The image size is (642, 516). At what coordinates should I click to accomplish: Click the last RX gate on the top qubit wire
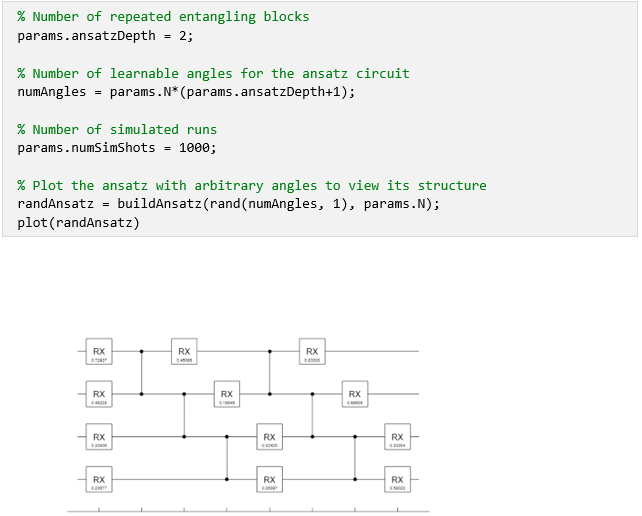(312, 352)
